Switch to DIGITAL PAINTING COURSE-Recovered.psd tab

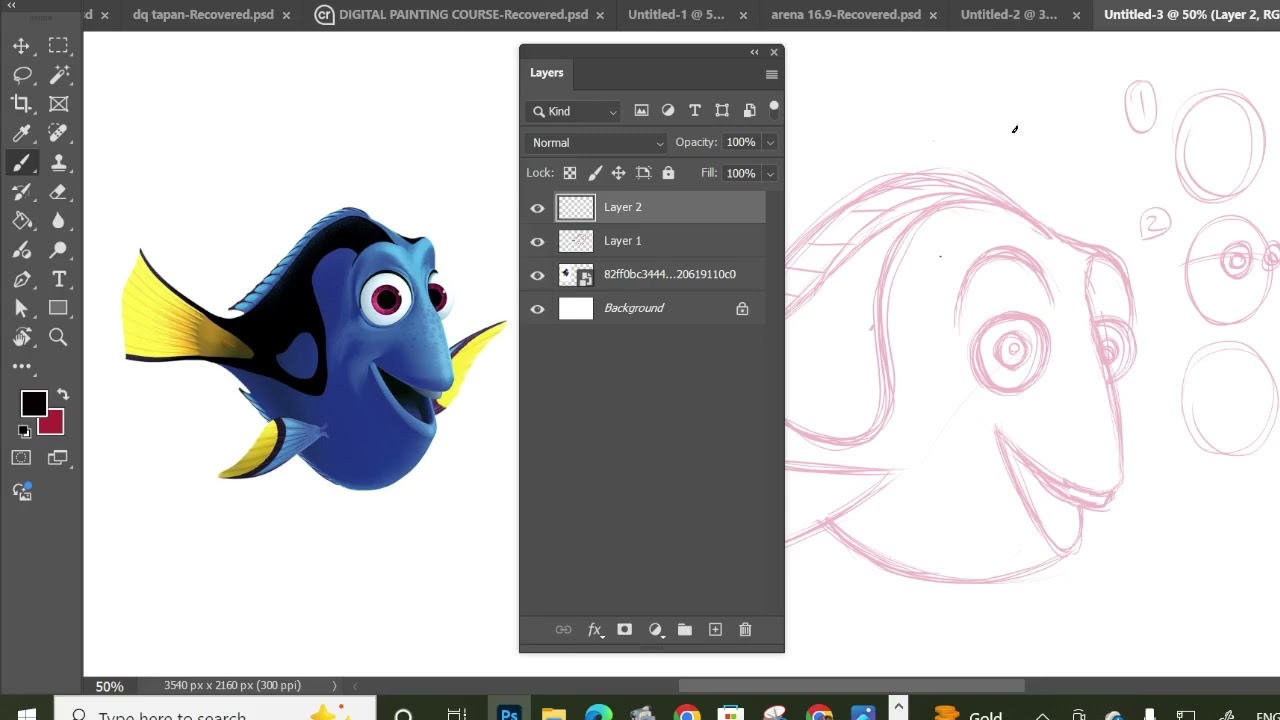(x=463, y=15)
